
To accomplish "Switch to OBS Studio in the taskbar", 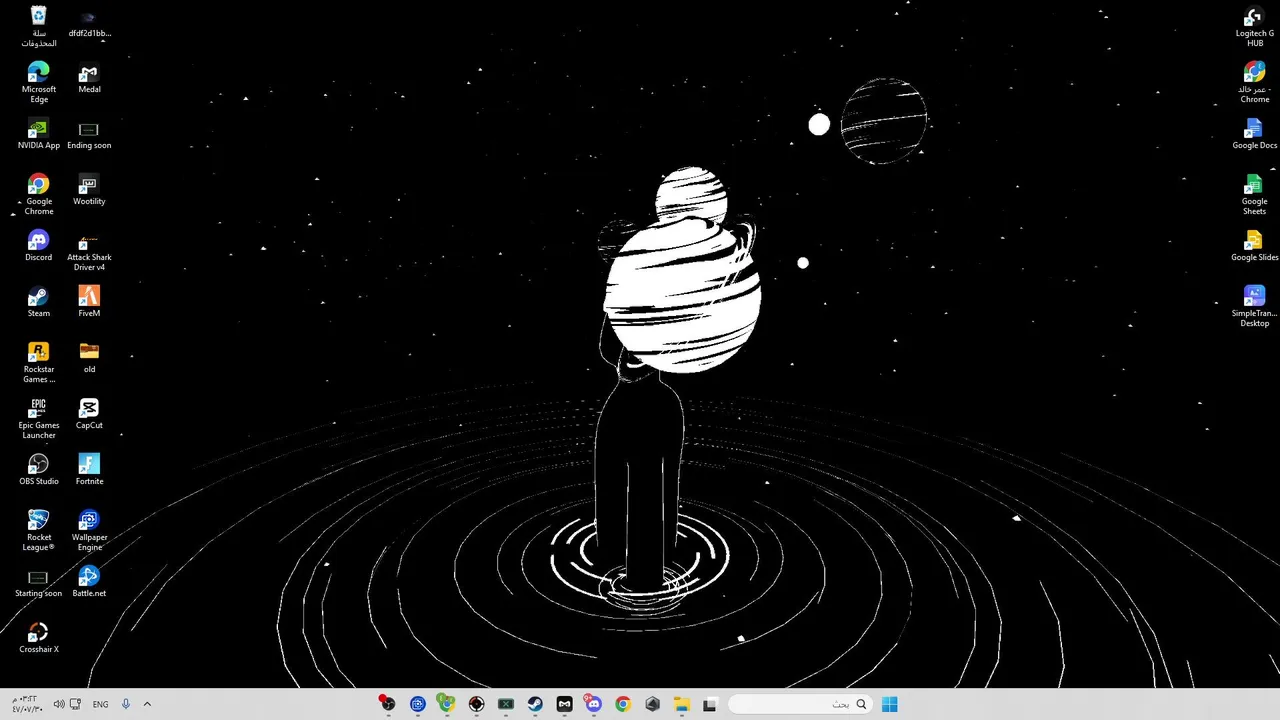I will click(x=387, y=704).
